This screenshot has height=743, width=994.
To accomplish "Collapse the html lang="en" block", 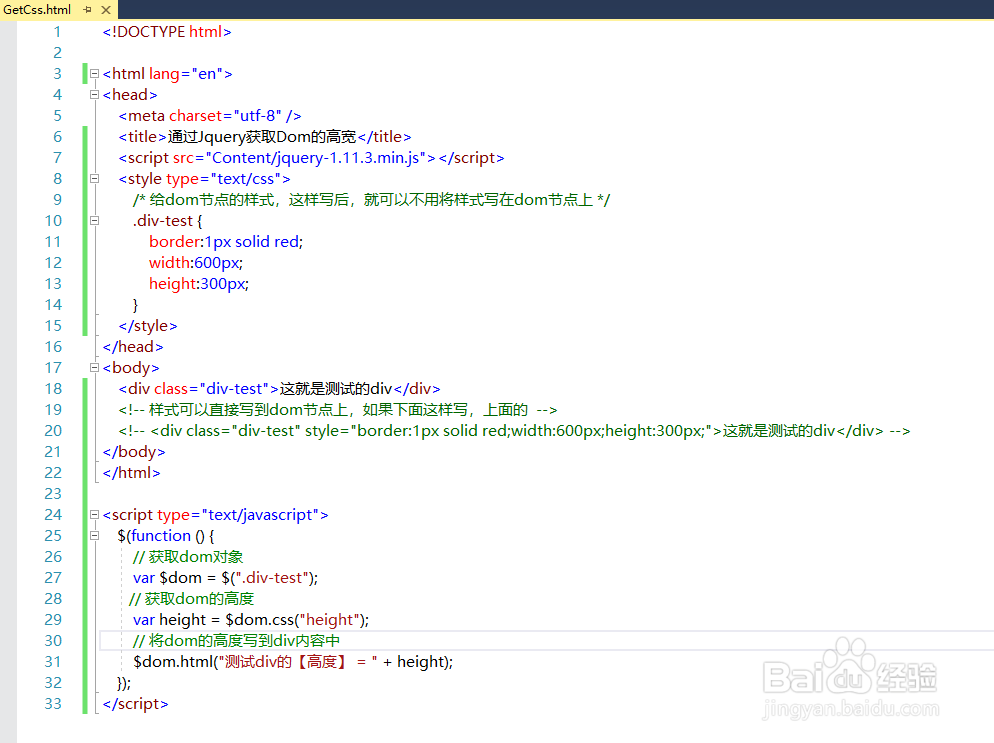I will point(94,74).
